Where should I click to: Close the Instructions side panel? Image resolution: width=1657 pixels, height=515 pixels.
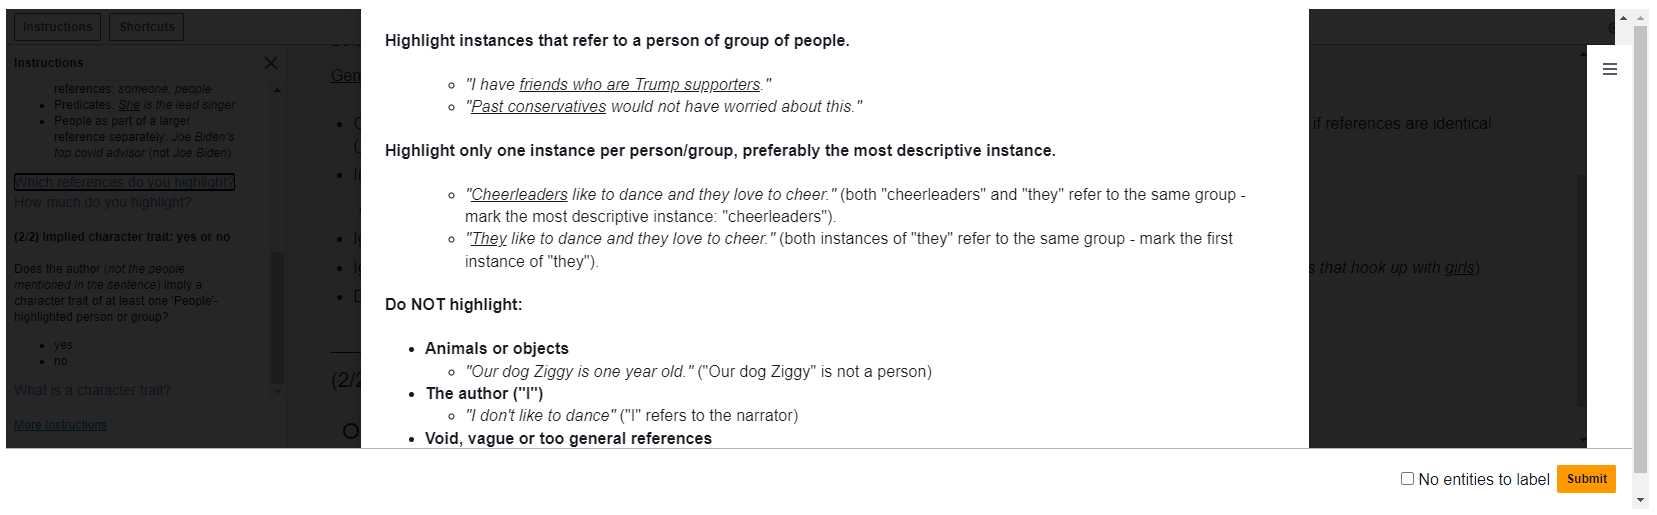click(271, 63)
